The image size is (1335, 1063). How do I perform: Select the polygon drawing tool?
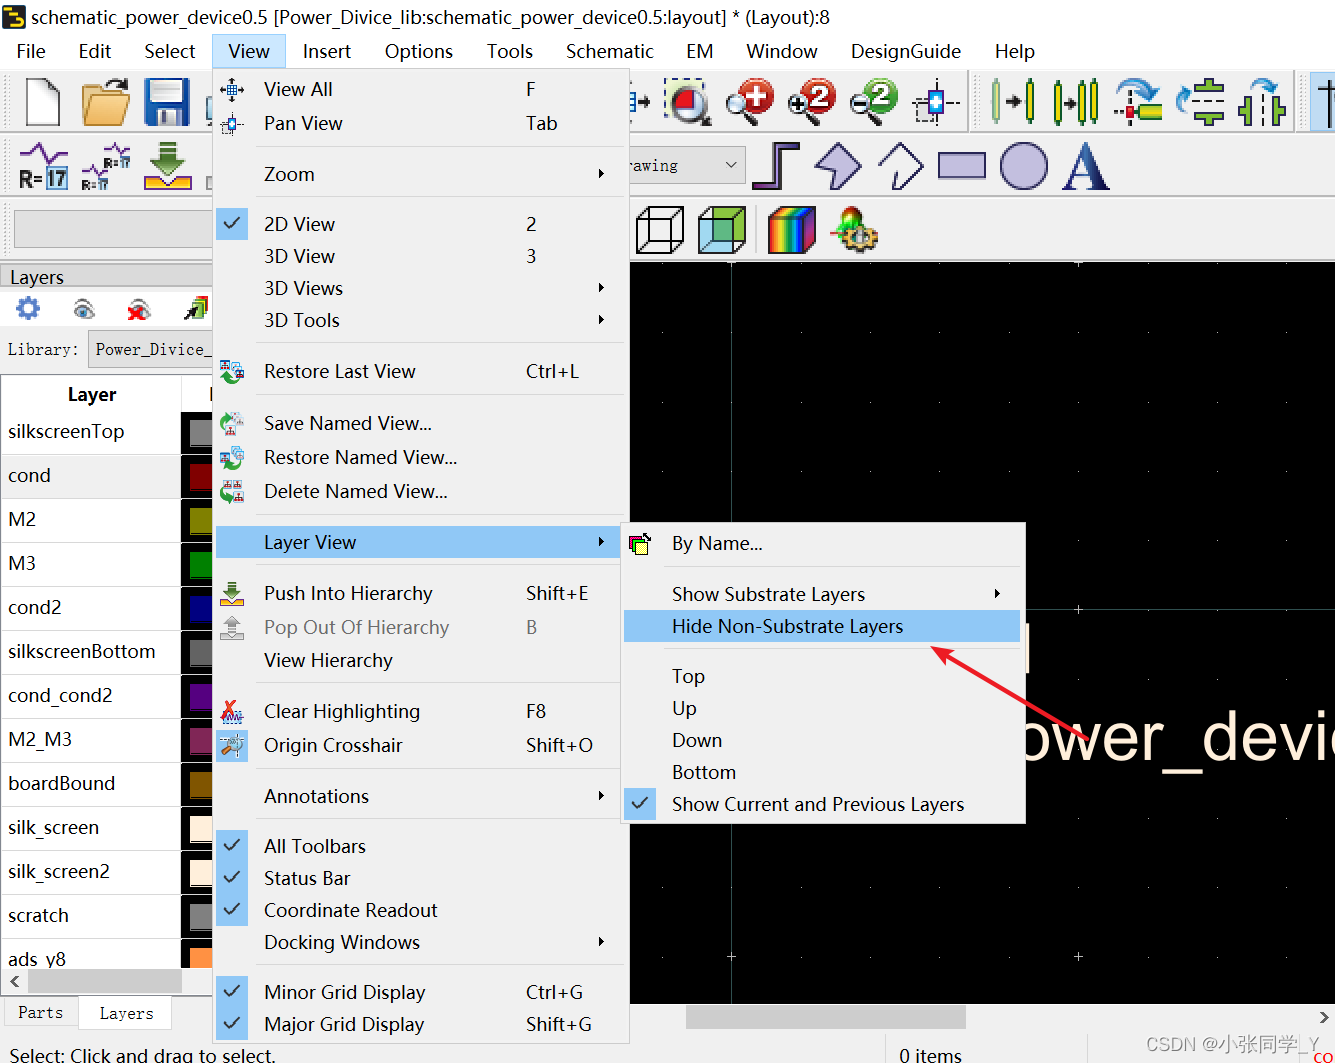pos(838,166)
